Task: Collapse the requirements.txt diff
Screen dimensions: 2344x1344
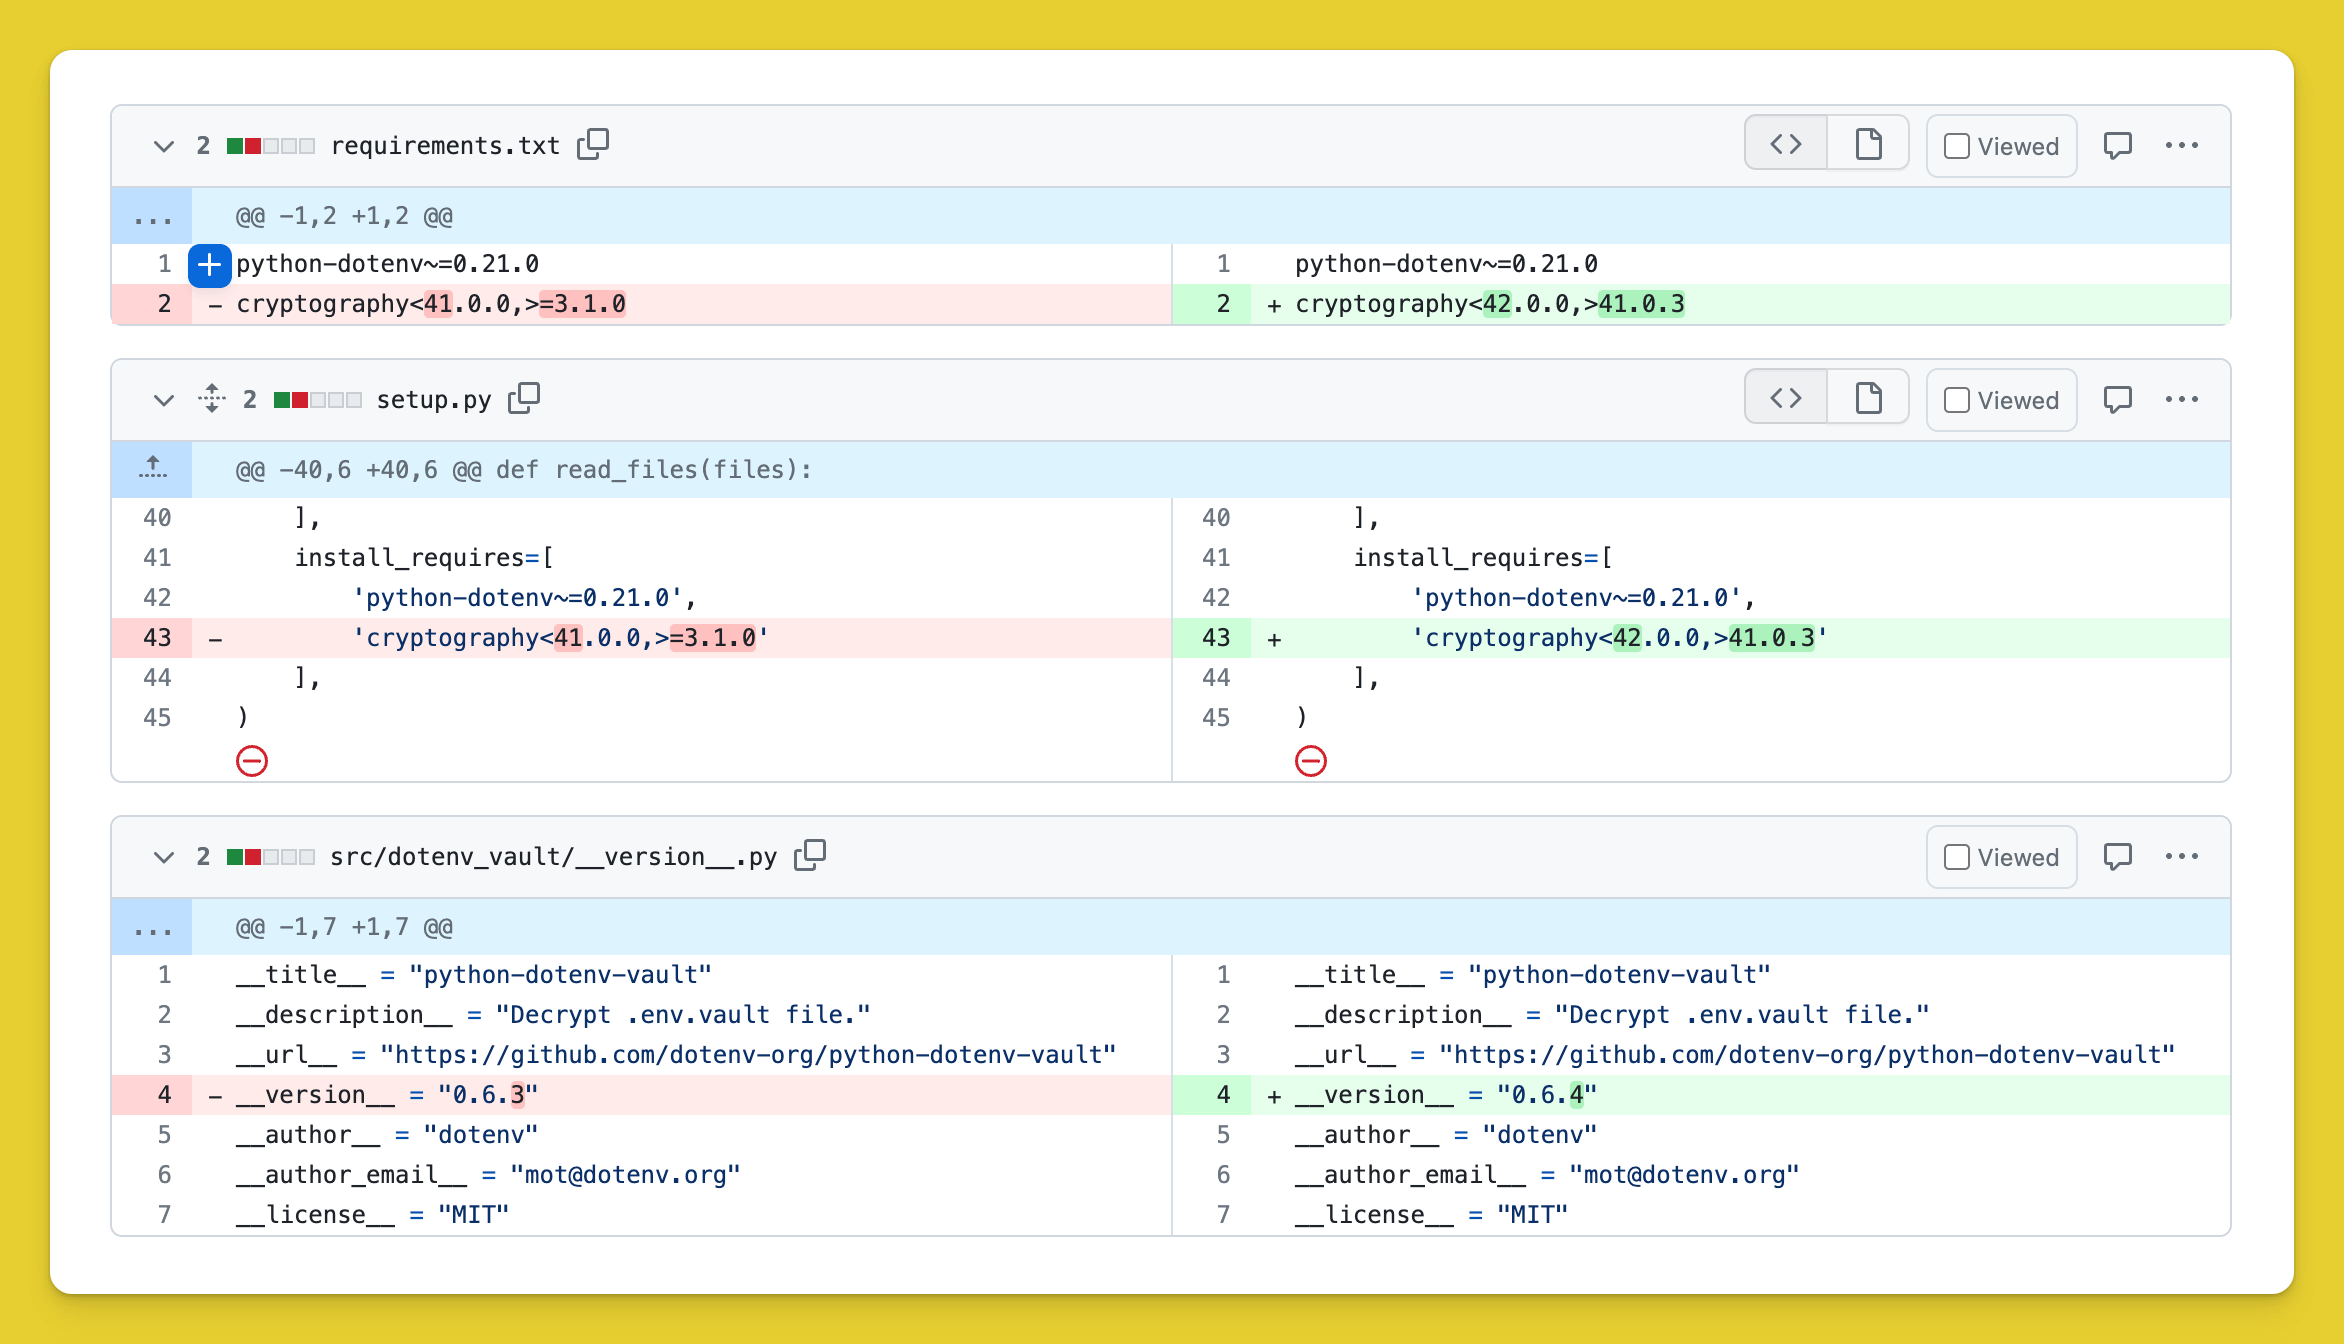Action: (x=164, y=146)
